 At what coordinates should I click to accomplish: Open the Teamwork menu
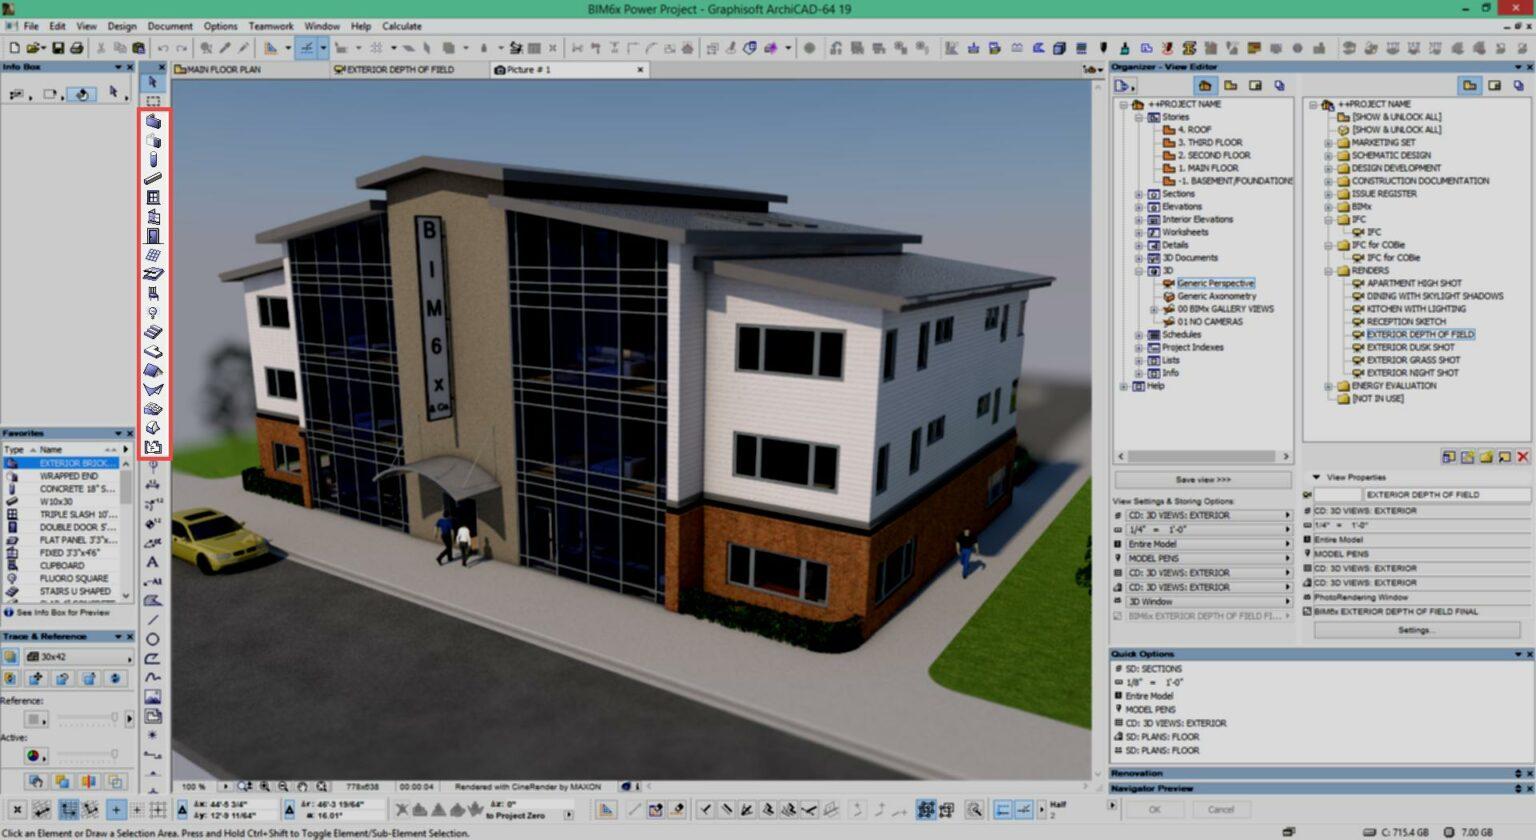(x=269, y=25)
